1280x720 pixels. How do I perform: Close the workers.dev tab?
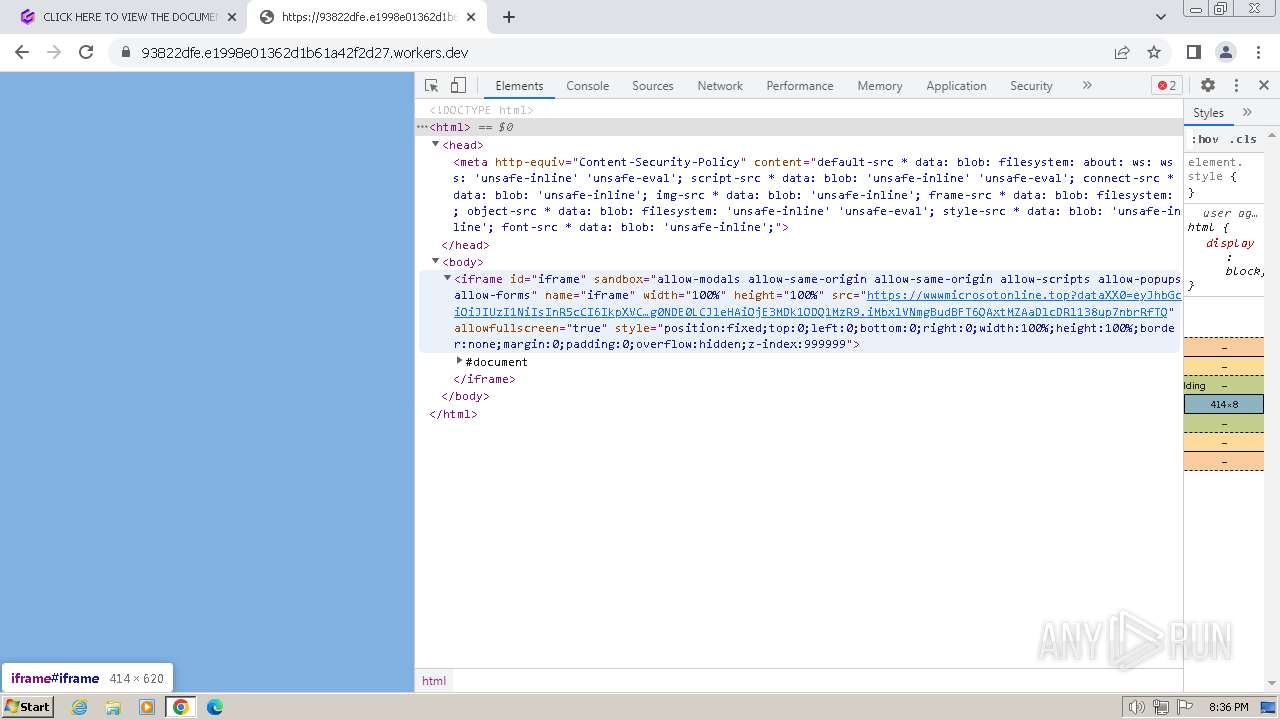click(x=471, y=17)
